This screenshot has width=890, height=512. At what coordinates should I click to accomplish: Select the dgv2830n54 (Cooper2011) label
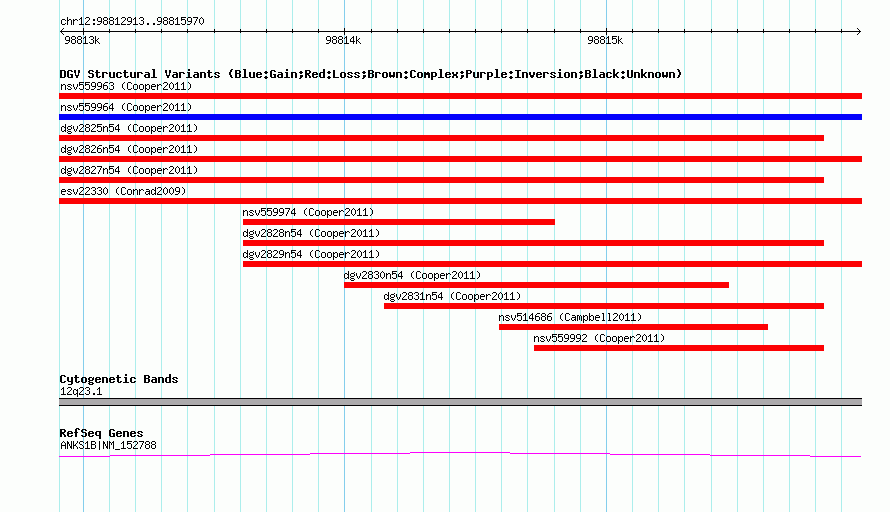(412, 275)
